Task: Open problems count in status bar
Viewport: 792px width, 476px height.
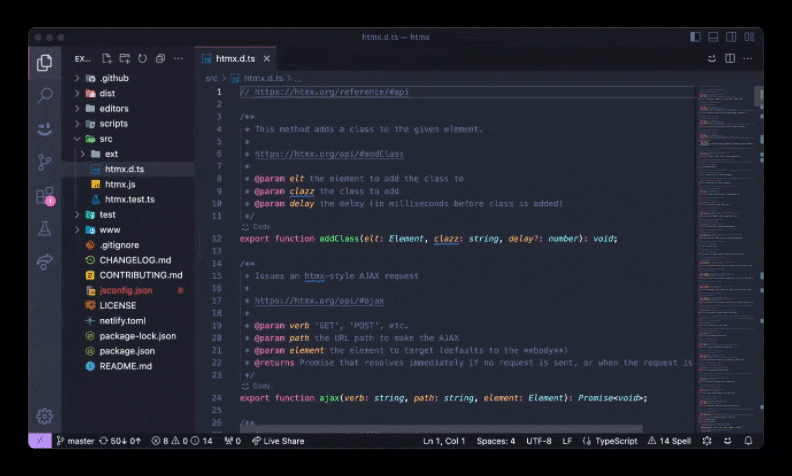Action: tap(182, 441)
